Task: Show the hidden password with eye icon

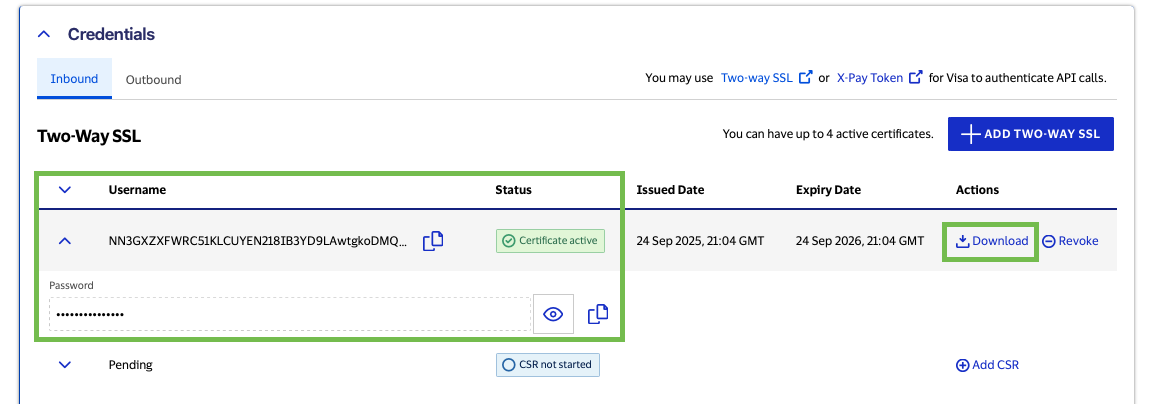Action: [x=553, y=314]
